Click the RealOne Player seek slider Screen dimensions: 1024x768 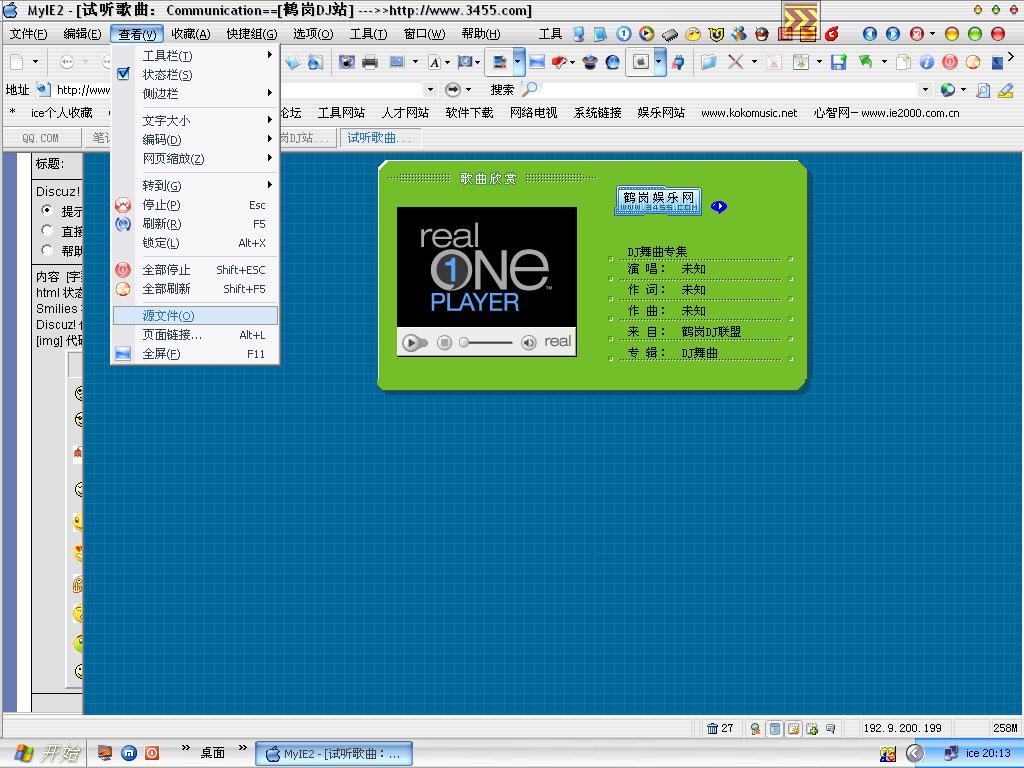click(487, 342)
